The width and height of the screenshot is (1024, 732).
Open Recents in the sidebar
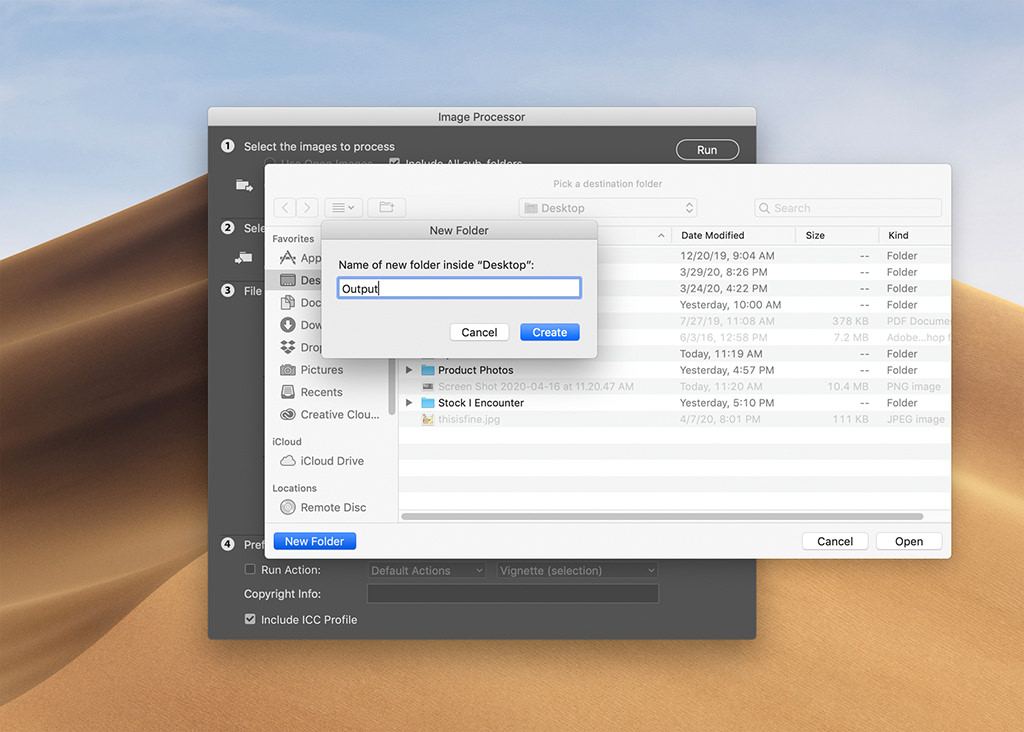click(321, 392)
